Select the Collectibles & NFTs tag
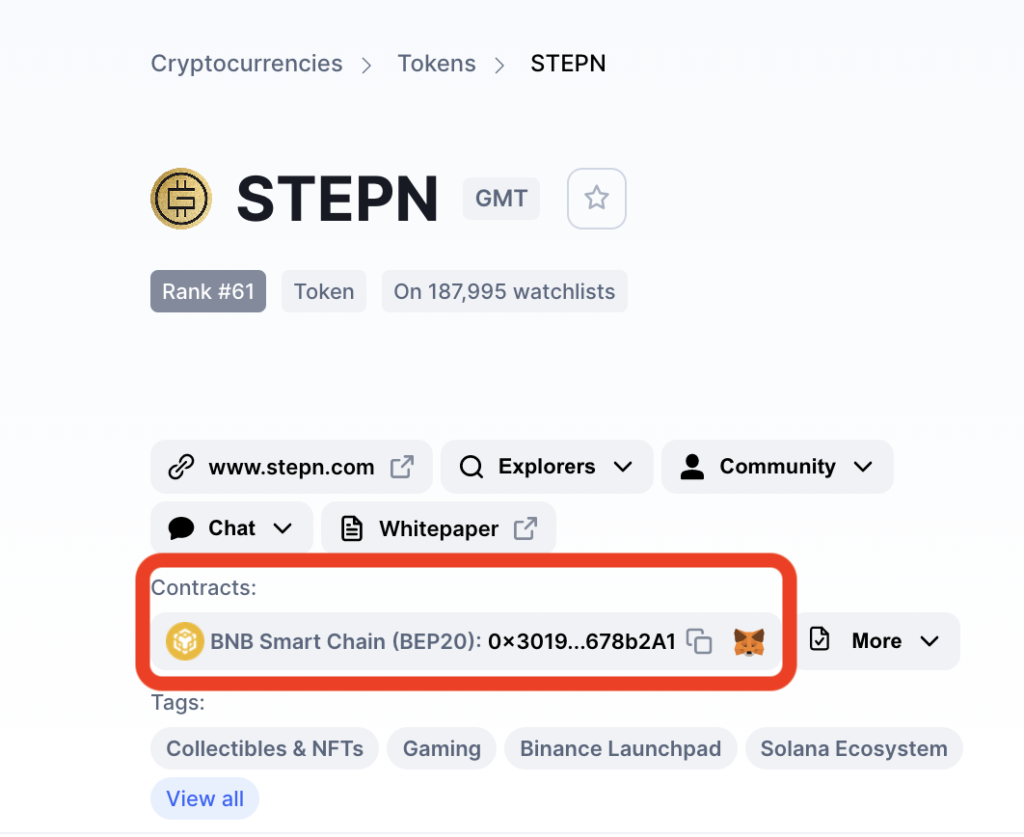 (264, 748)
